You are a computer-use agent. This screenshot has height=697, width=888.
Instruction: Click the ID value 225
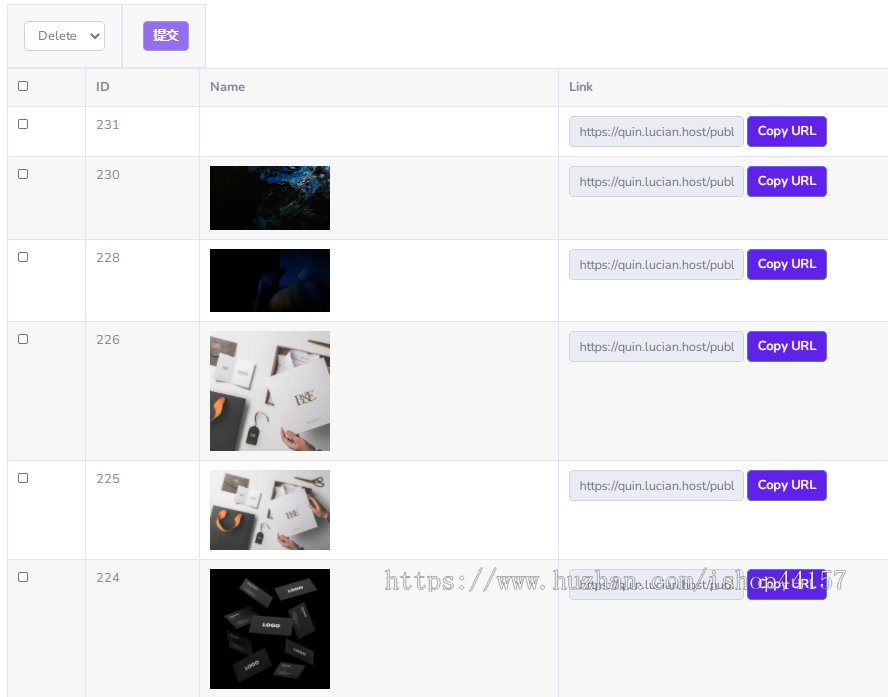pos(108,479)
